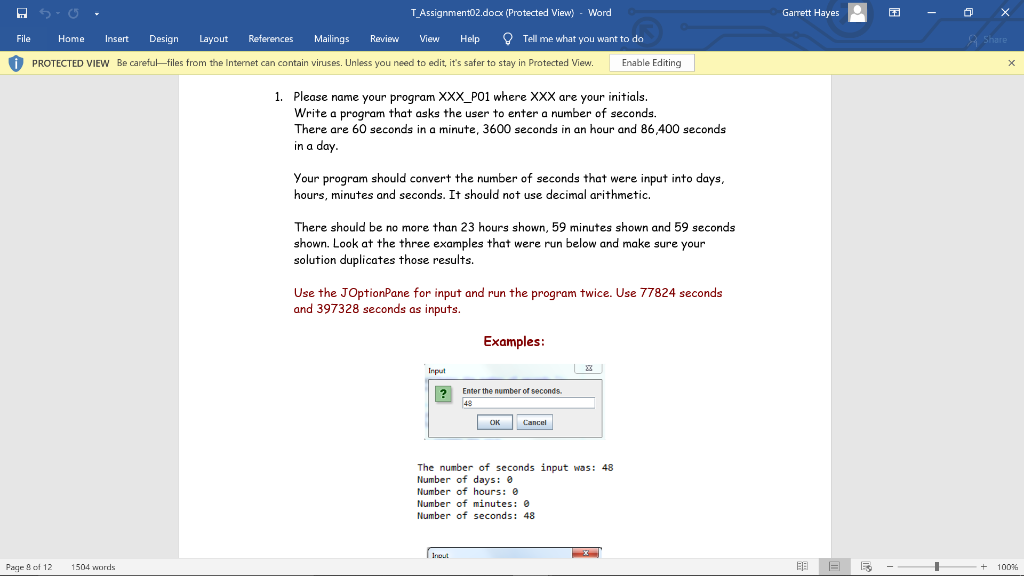Screen dimensions: 1024x576
Task: Switch to Read Mode in the status bar
Action: coord(802,566)
